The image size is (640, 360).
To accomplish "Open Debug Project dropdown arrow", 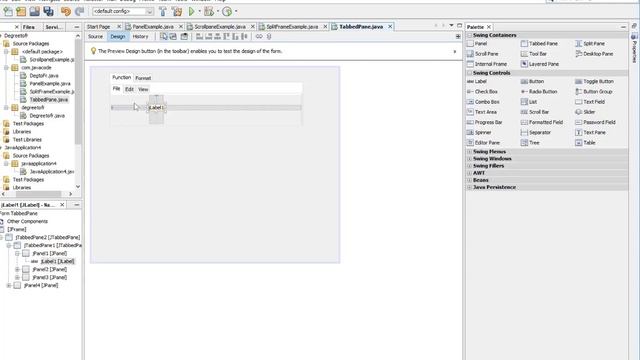I will (x=218, y=11).
